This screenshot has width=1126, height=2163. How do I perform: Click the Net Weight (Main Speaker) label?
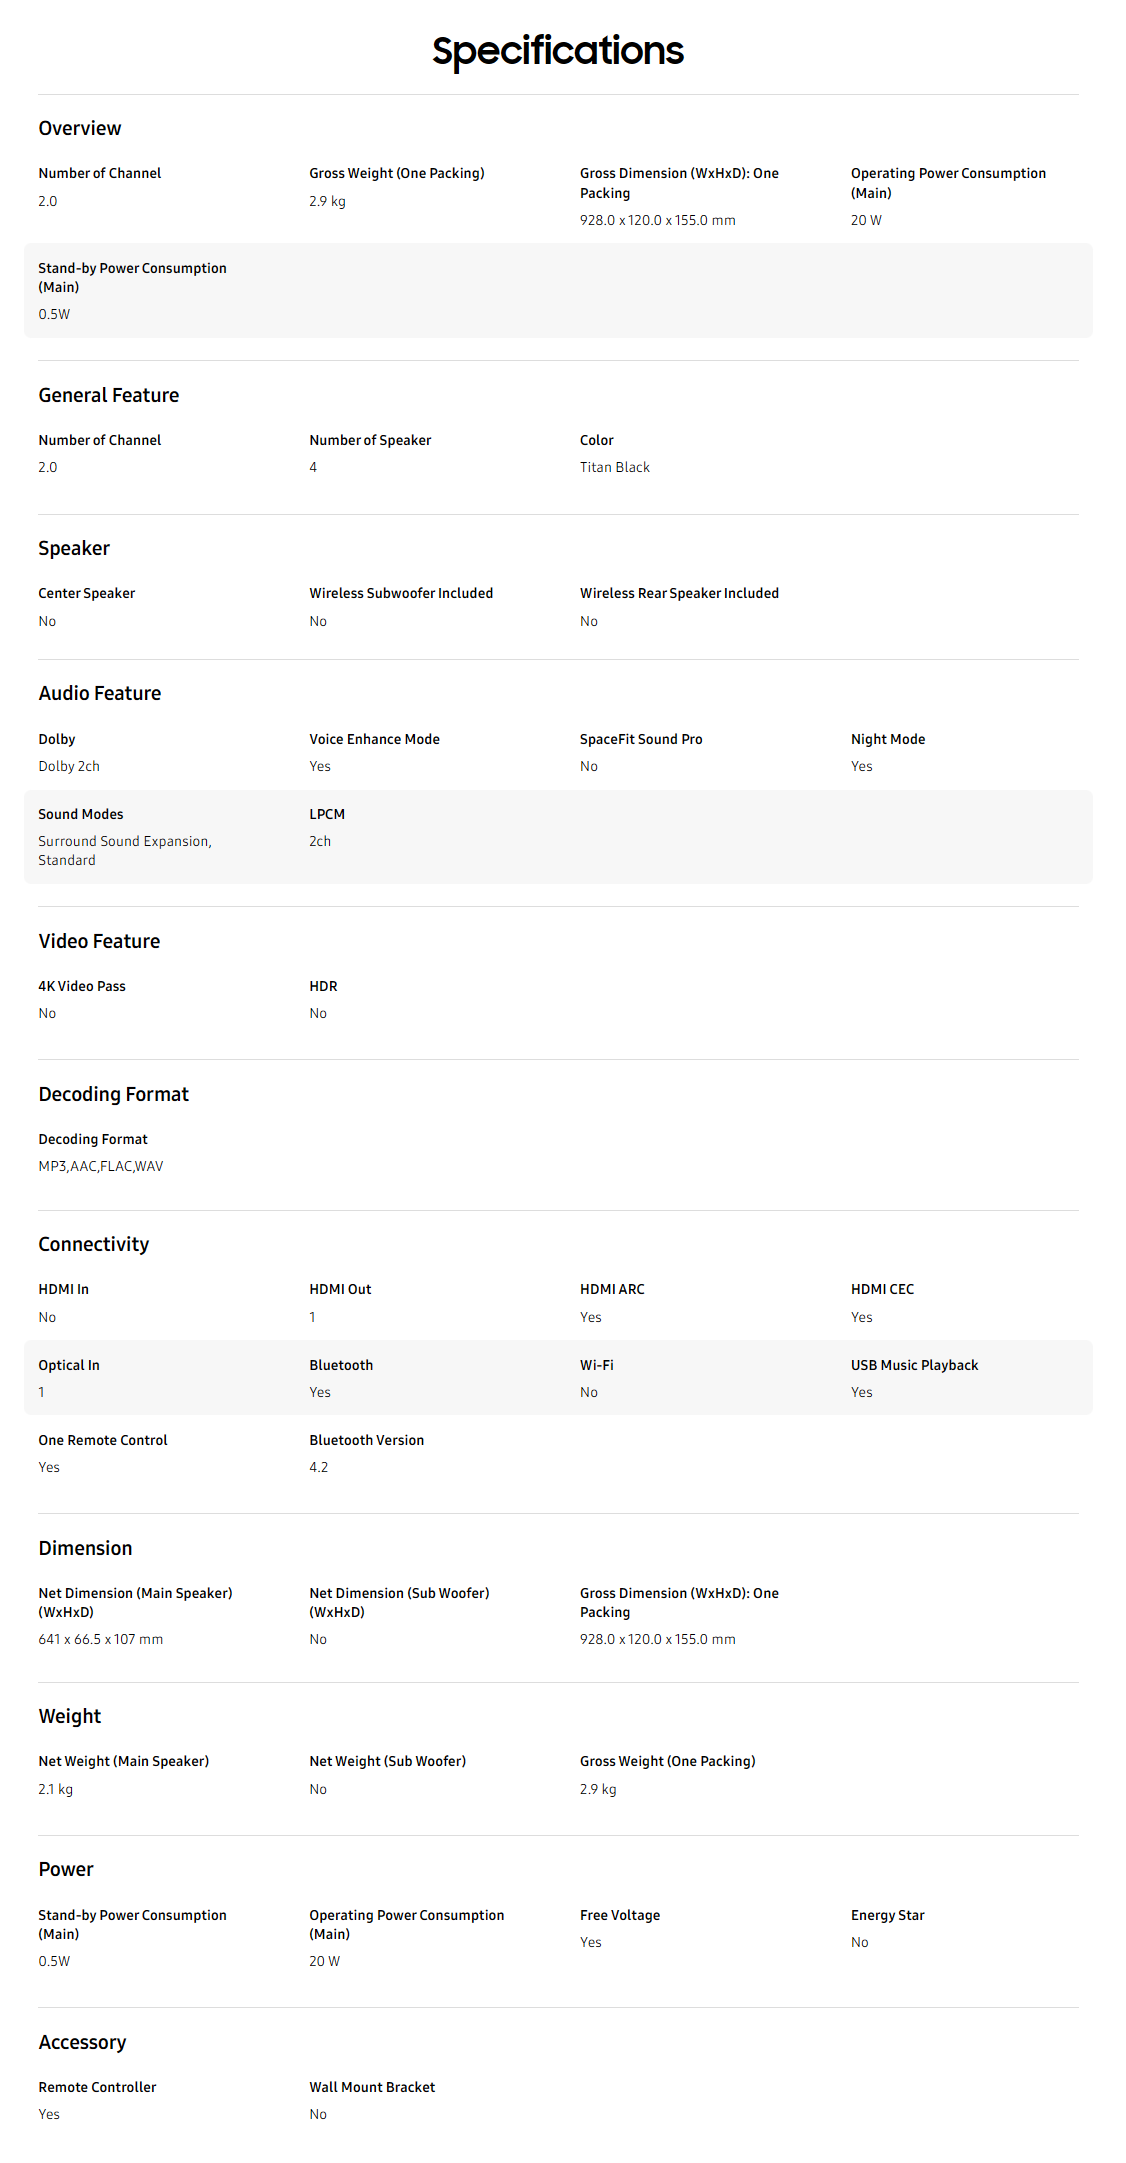tap(124, 1761)
